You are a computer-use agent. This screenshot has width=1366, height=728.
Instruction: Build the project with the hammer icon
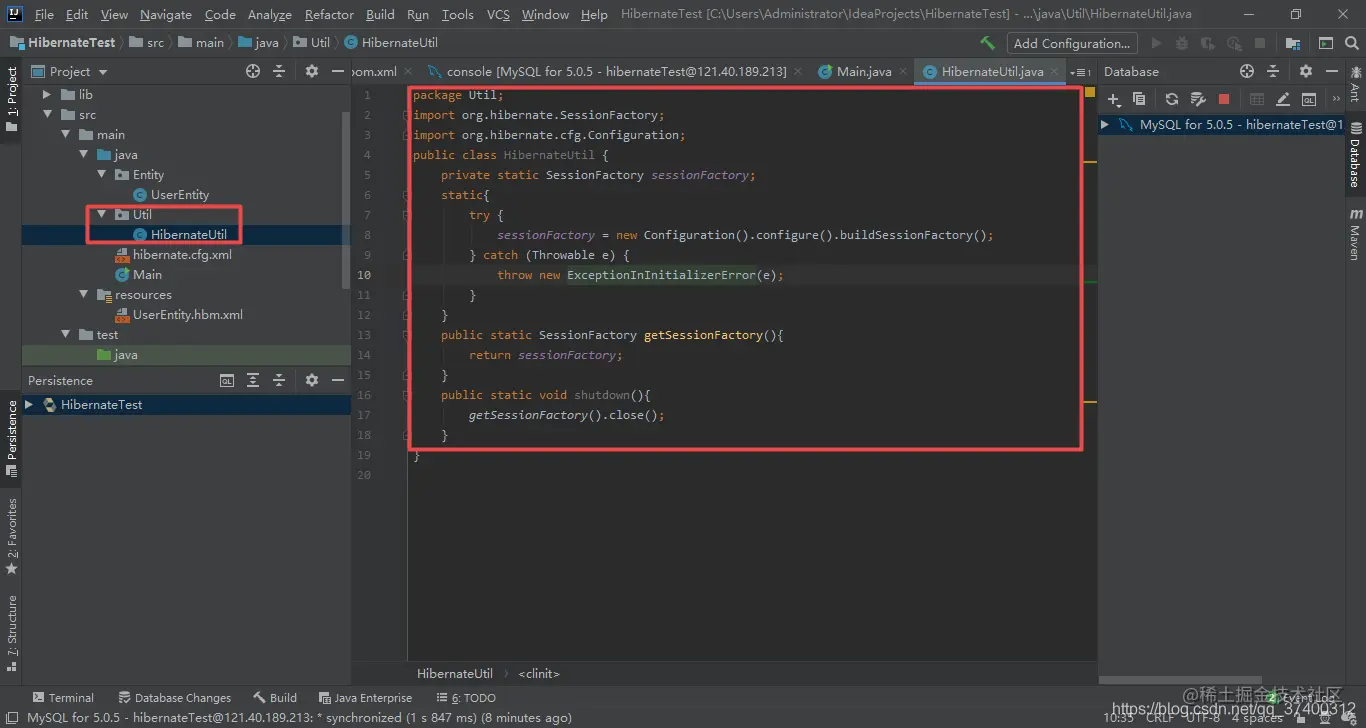[987, 43]
